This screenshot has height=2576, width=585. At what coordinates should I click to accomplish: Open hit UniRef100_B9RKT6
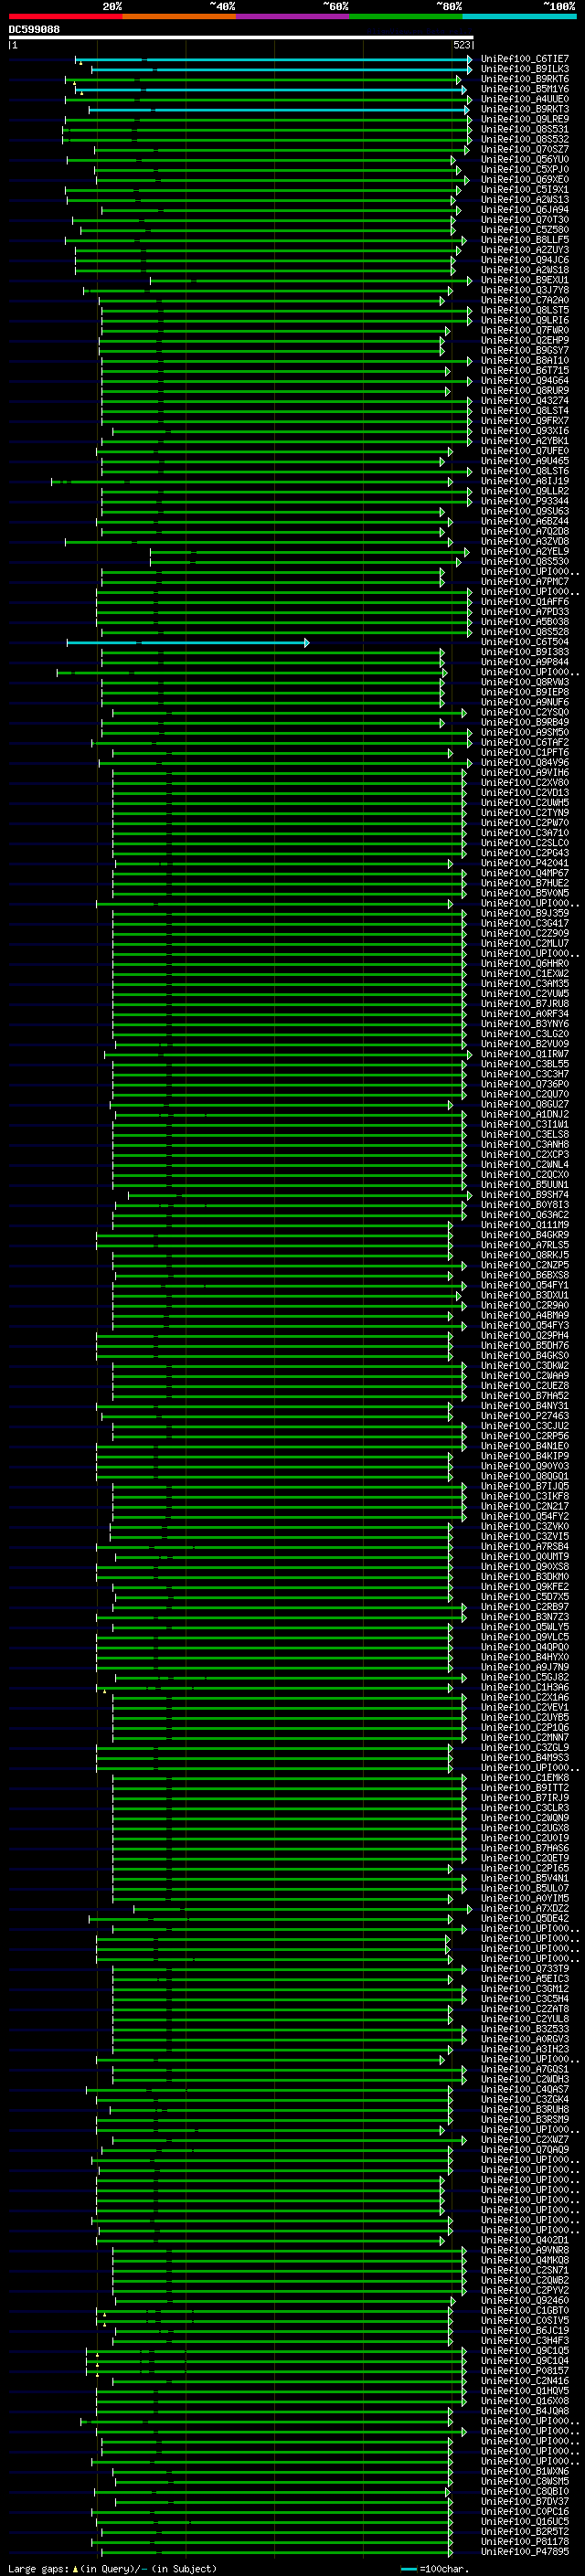pyautogui.click(x=525, y=79)
